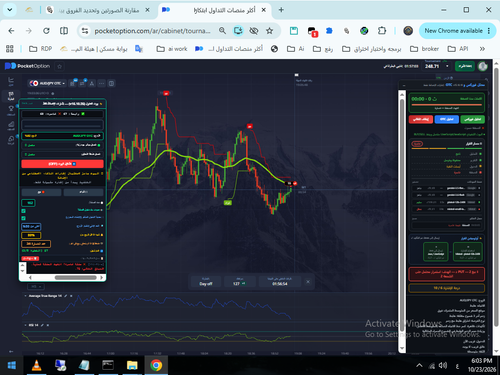Open the broker bookmarks folder
Viewport: 500px width, 375px height.
424,49
